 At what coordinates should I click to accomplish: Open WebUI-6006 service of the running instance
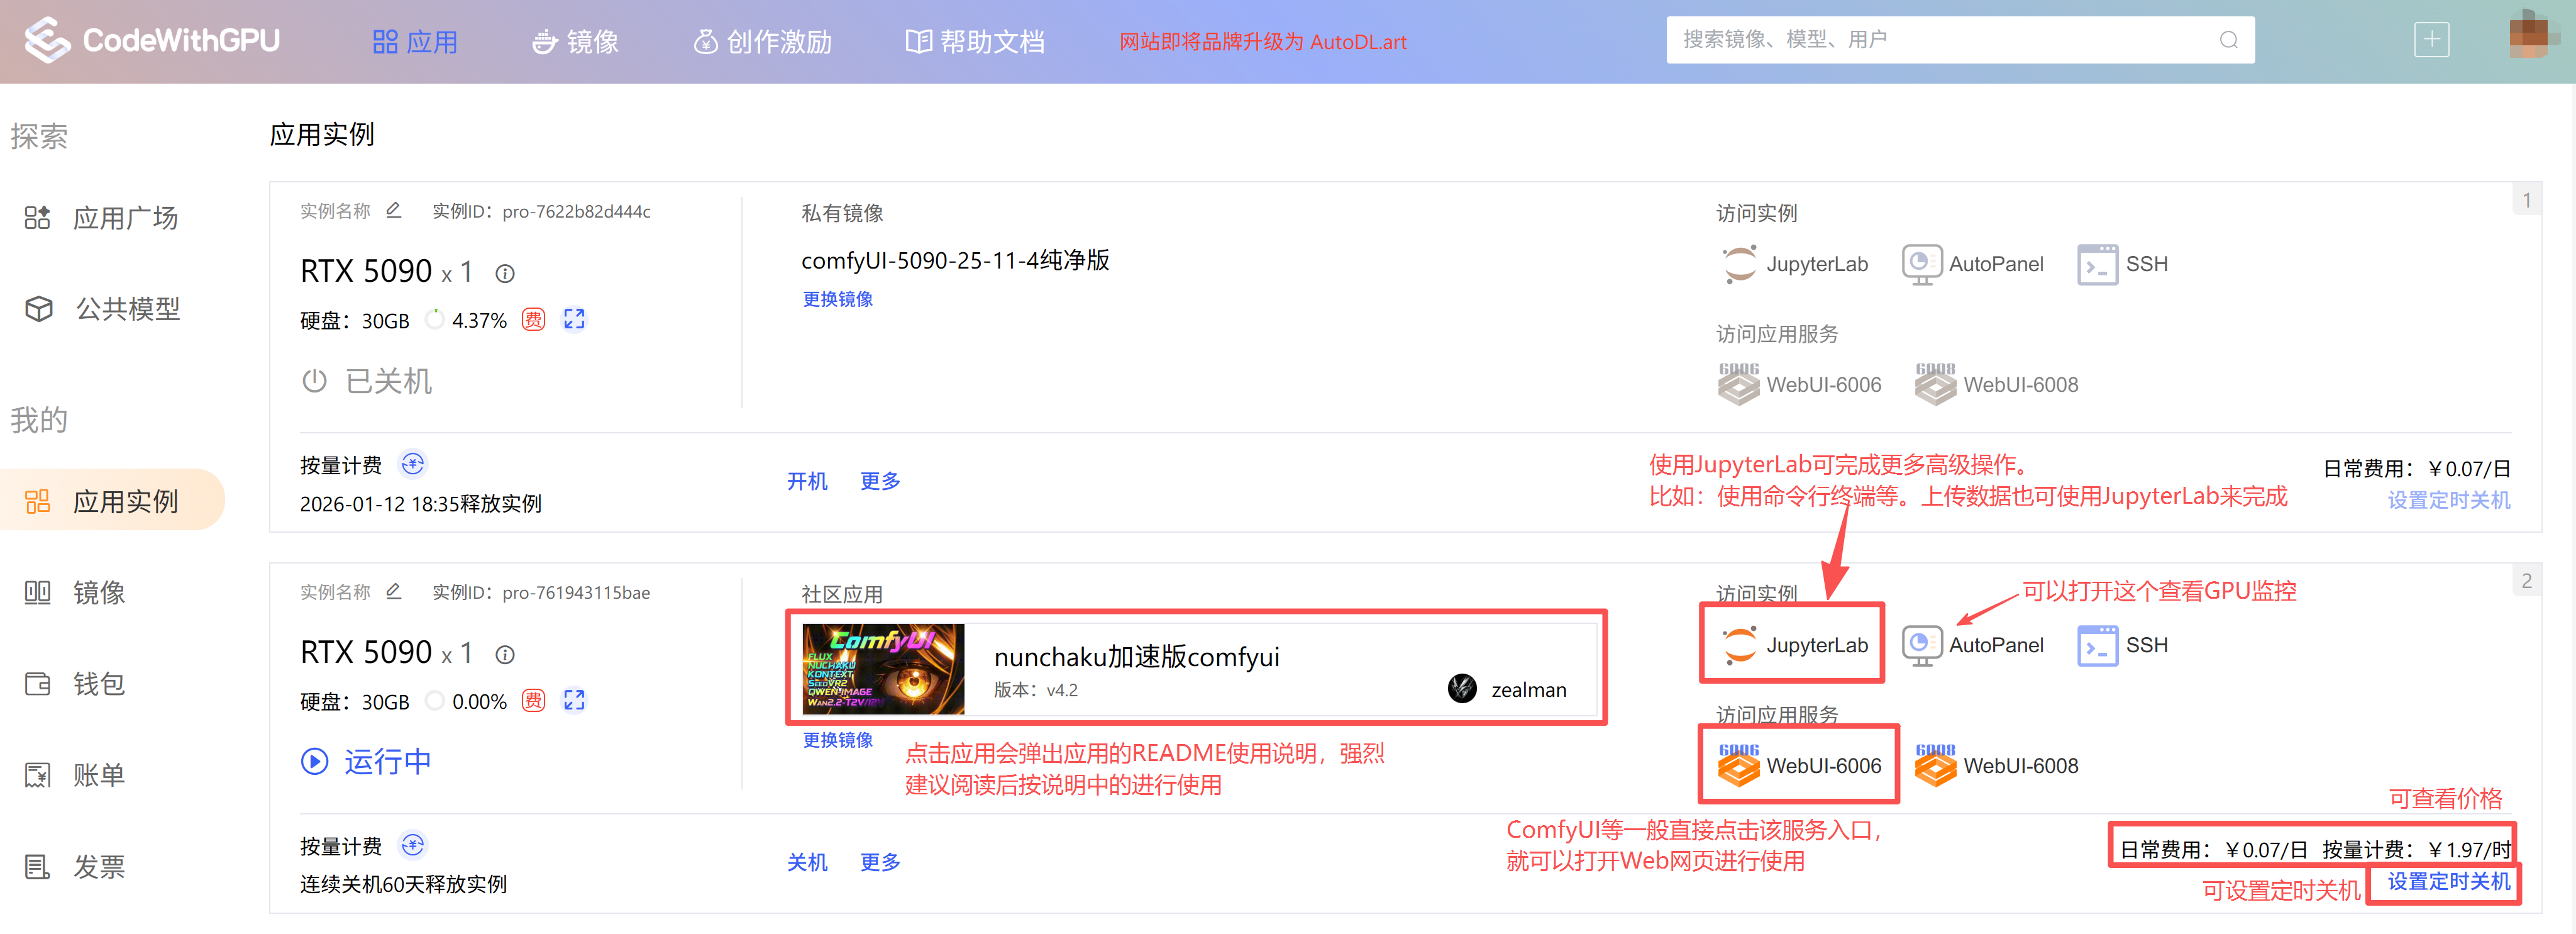(1799, 766)
